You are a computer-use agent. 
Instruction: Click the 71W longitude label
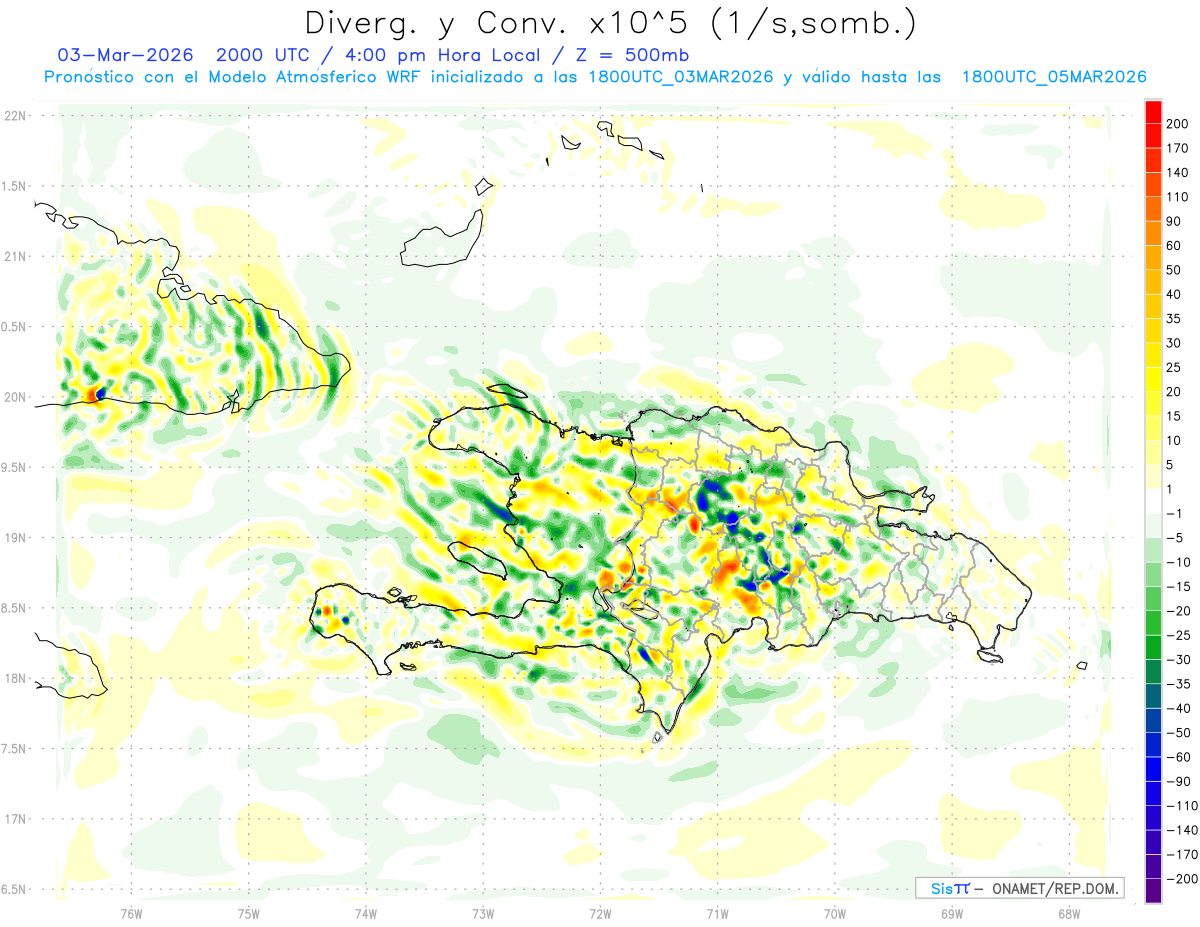717,913
